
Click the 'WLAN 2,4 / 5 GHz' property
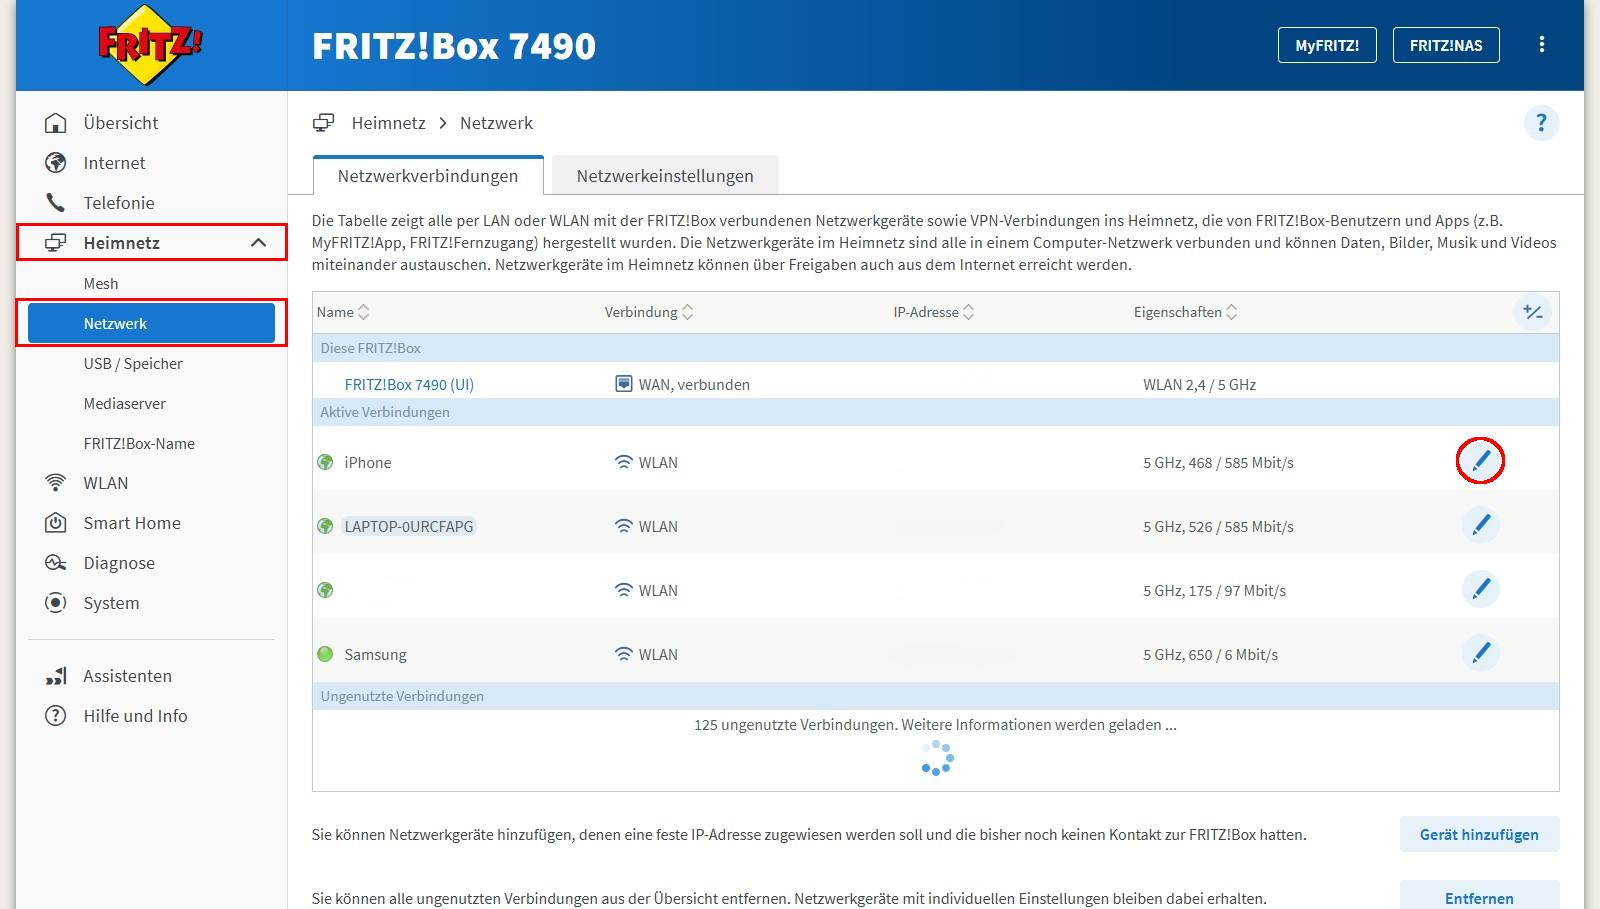click(x=1199, y=385)
